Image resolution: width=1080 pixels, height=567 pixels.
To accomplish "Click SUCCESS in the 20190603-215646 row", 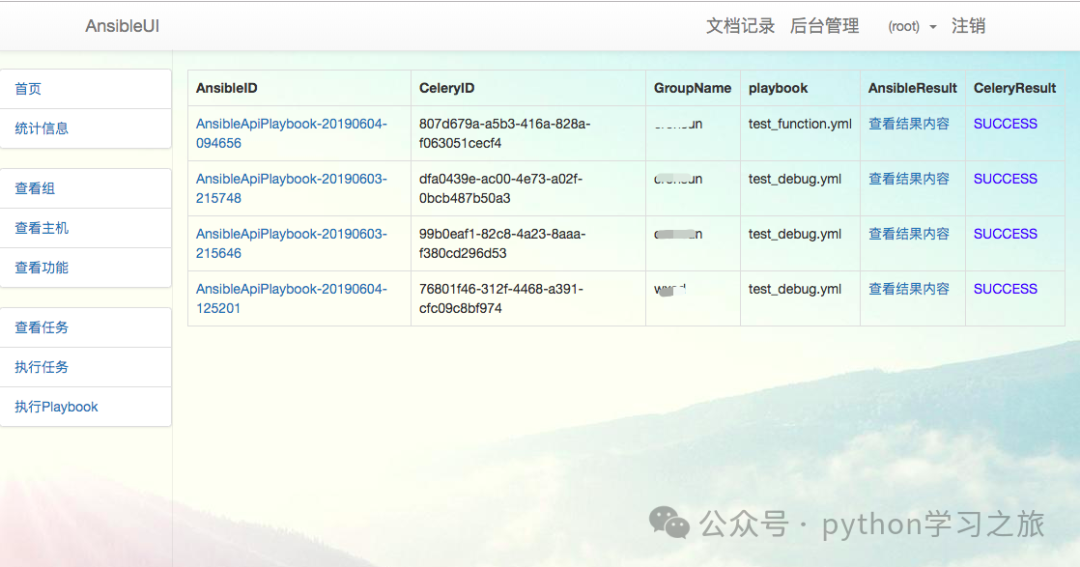I will coord(1005,234).
